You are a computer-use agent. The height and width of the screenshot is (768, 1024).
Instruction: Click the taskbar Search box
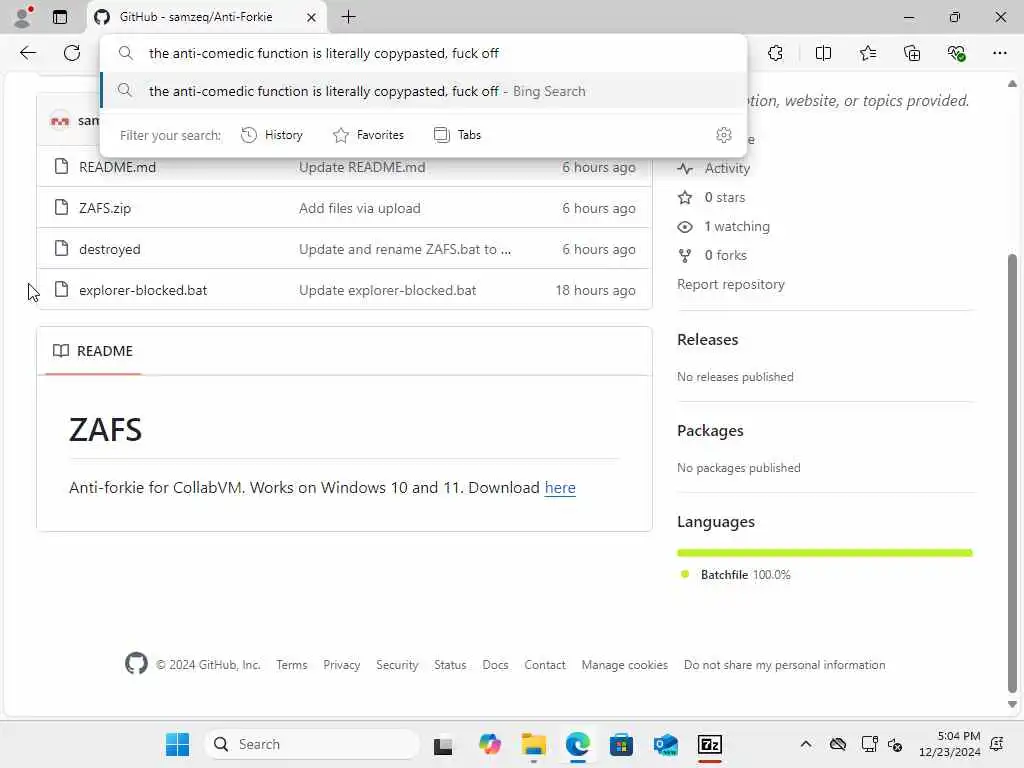click(x=312, y=744)
